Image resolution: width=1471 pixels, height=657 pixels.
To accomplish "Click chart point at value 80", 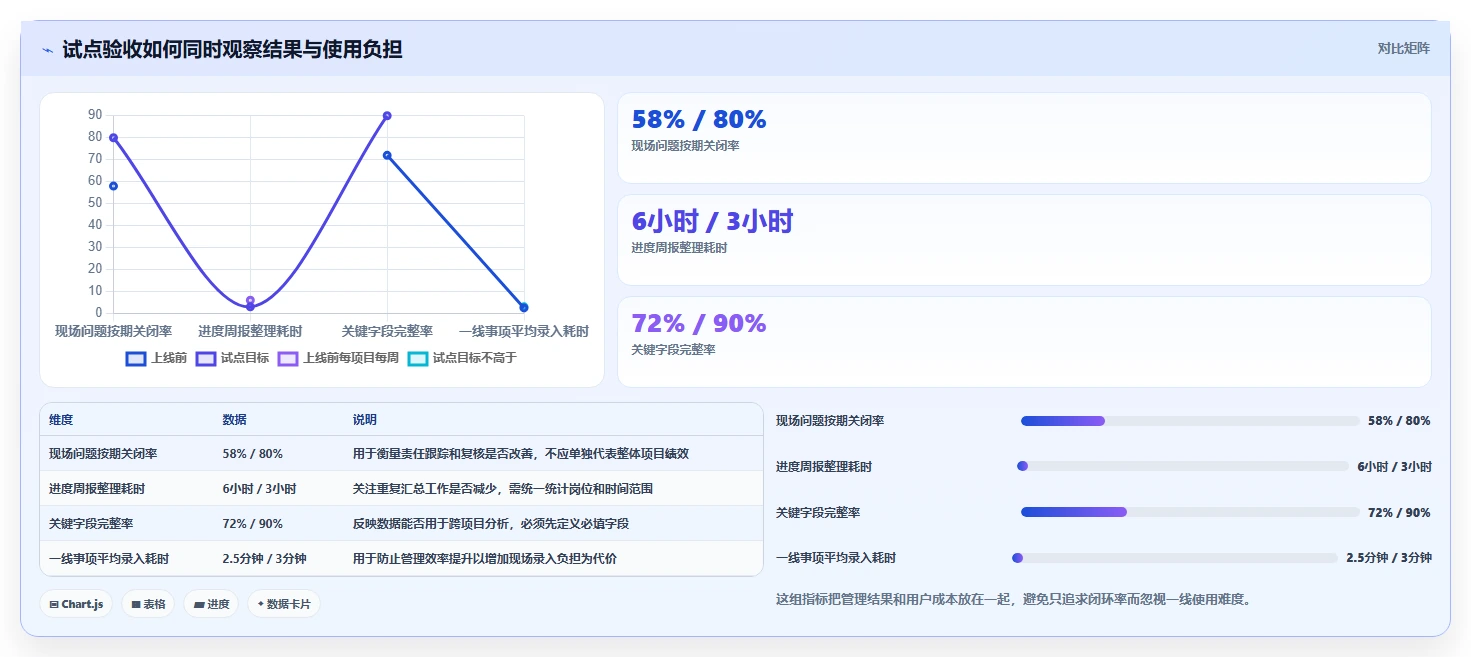I will click(113, 137).
